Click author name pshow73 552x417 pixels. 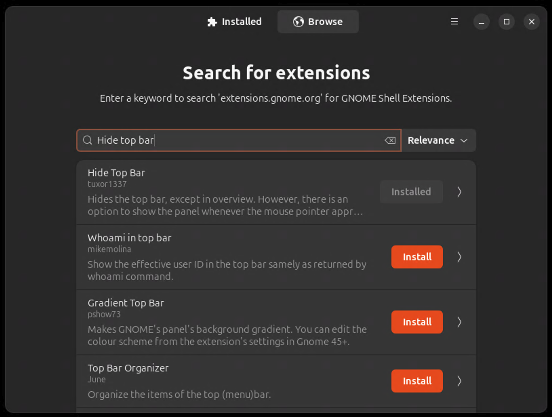pos(104,314)
